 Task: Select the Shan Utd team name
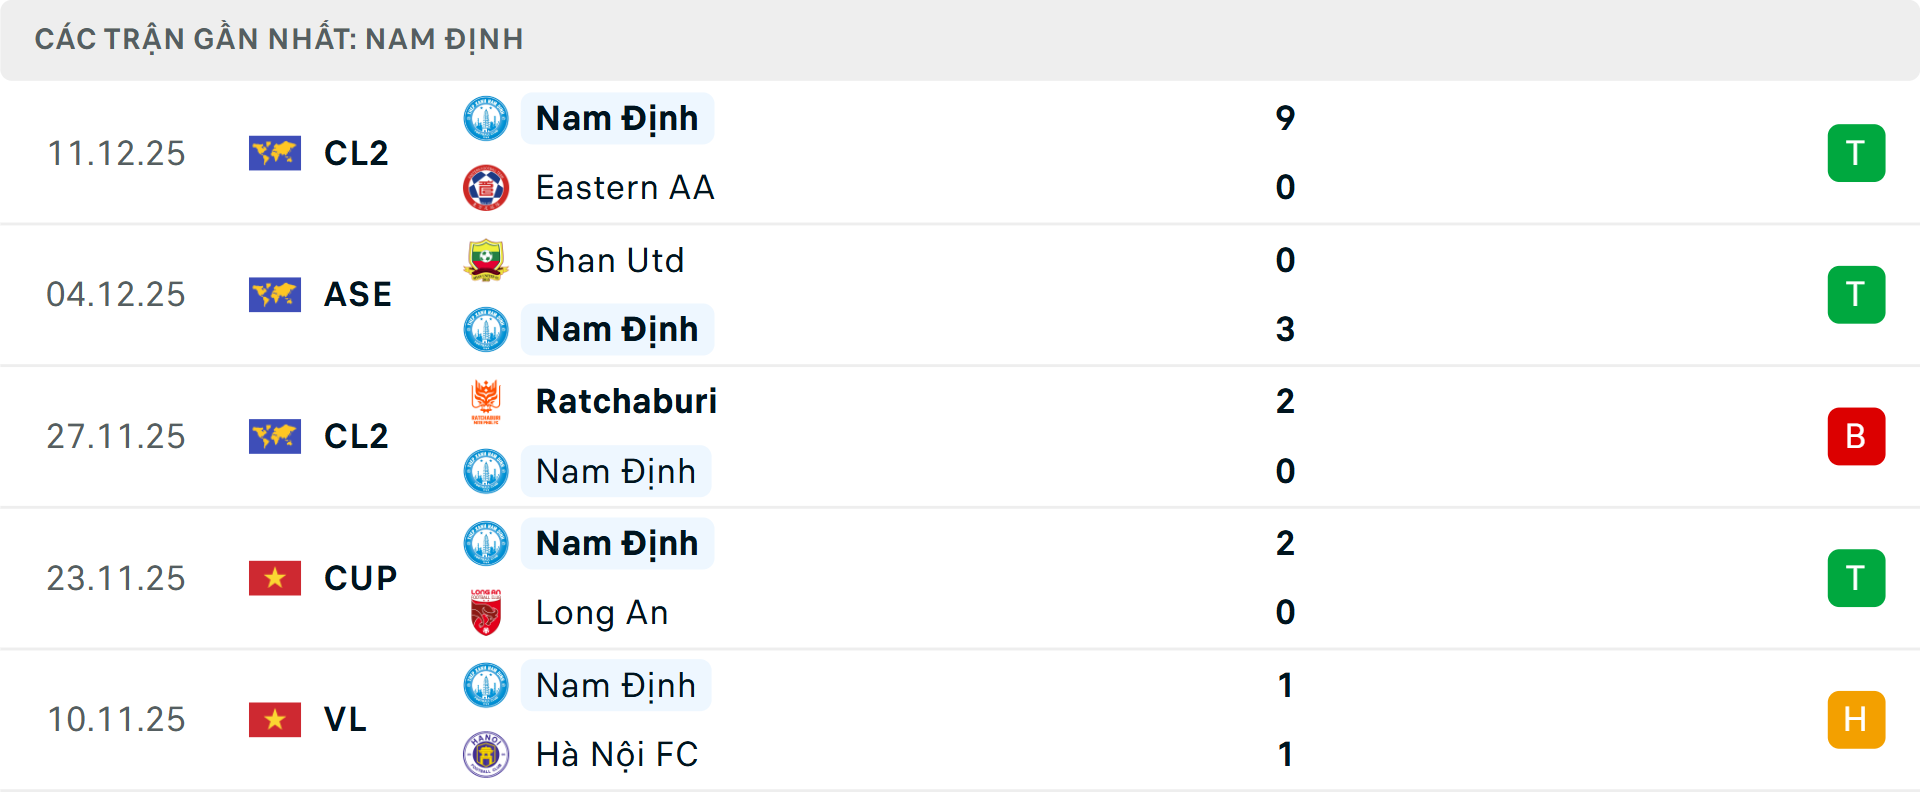point(610,260)
